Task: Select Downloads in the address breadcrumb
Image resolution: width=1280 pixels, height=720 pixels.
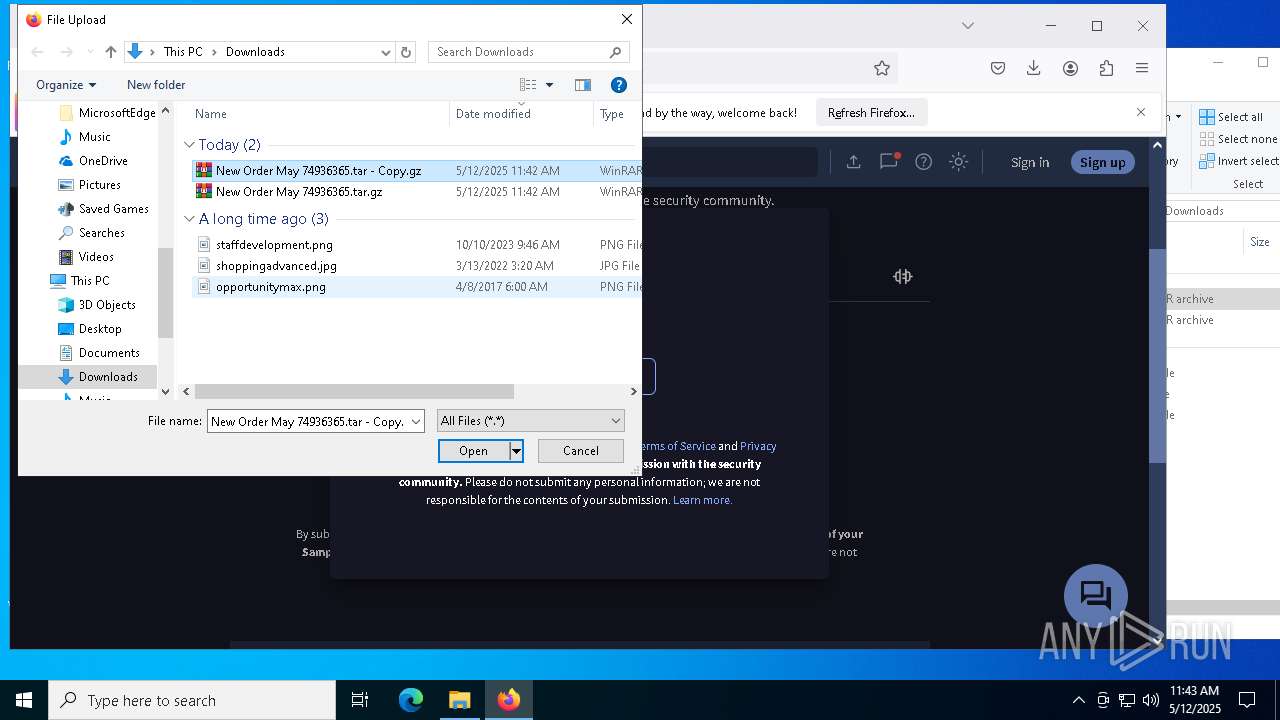Action: [x=255, y=52]
